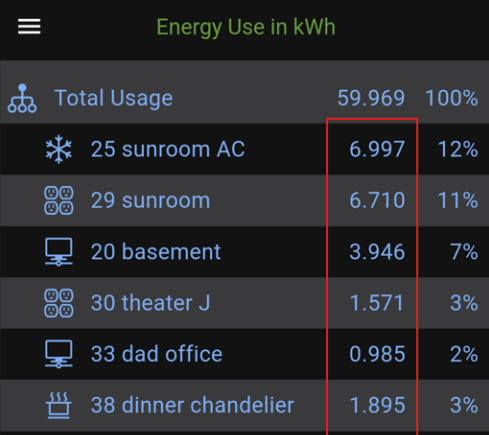The height and width of the screenshot is (435, 489).
Task: Click the 59.969 total kWh value
Action: coord(371,98)
